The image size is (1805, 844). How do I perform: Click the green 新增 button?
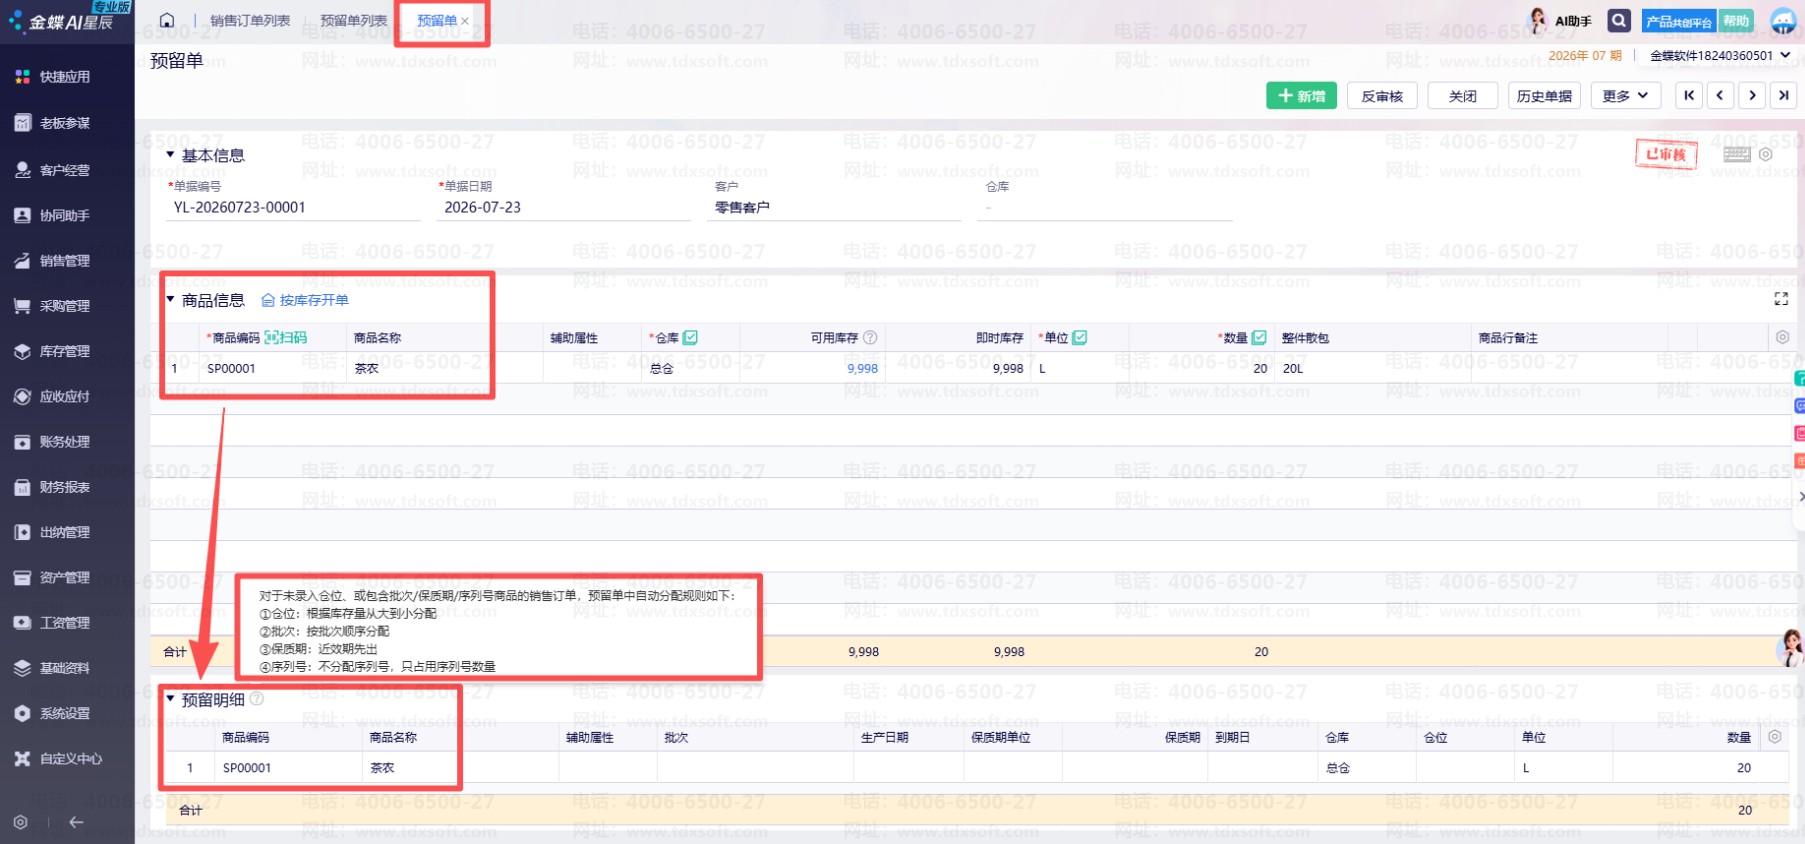1301,96
